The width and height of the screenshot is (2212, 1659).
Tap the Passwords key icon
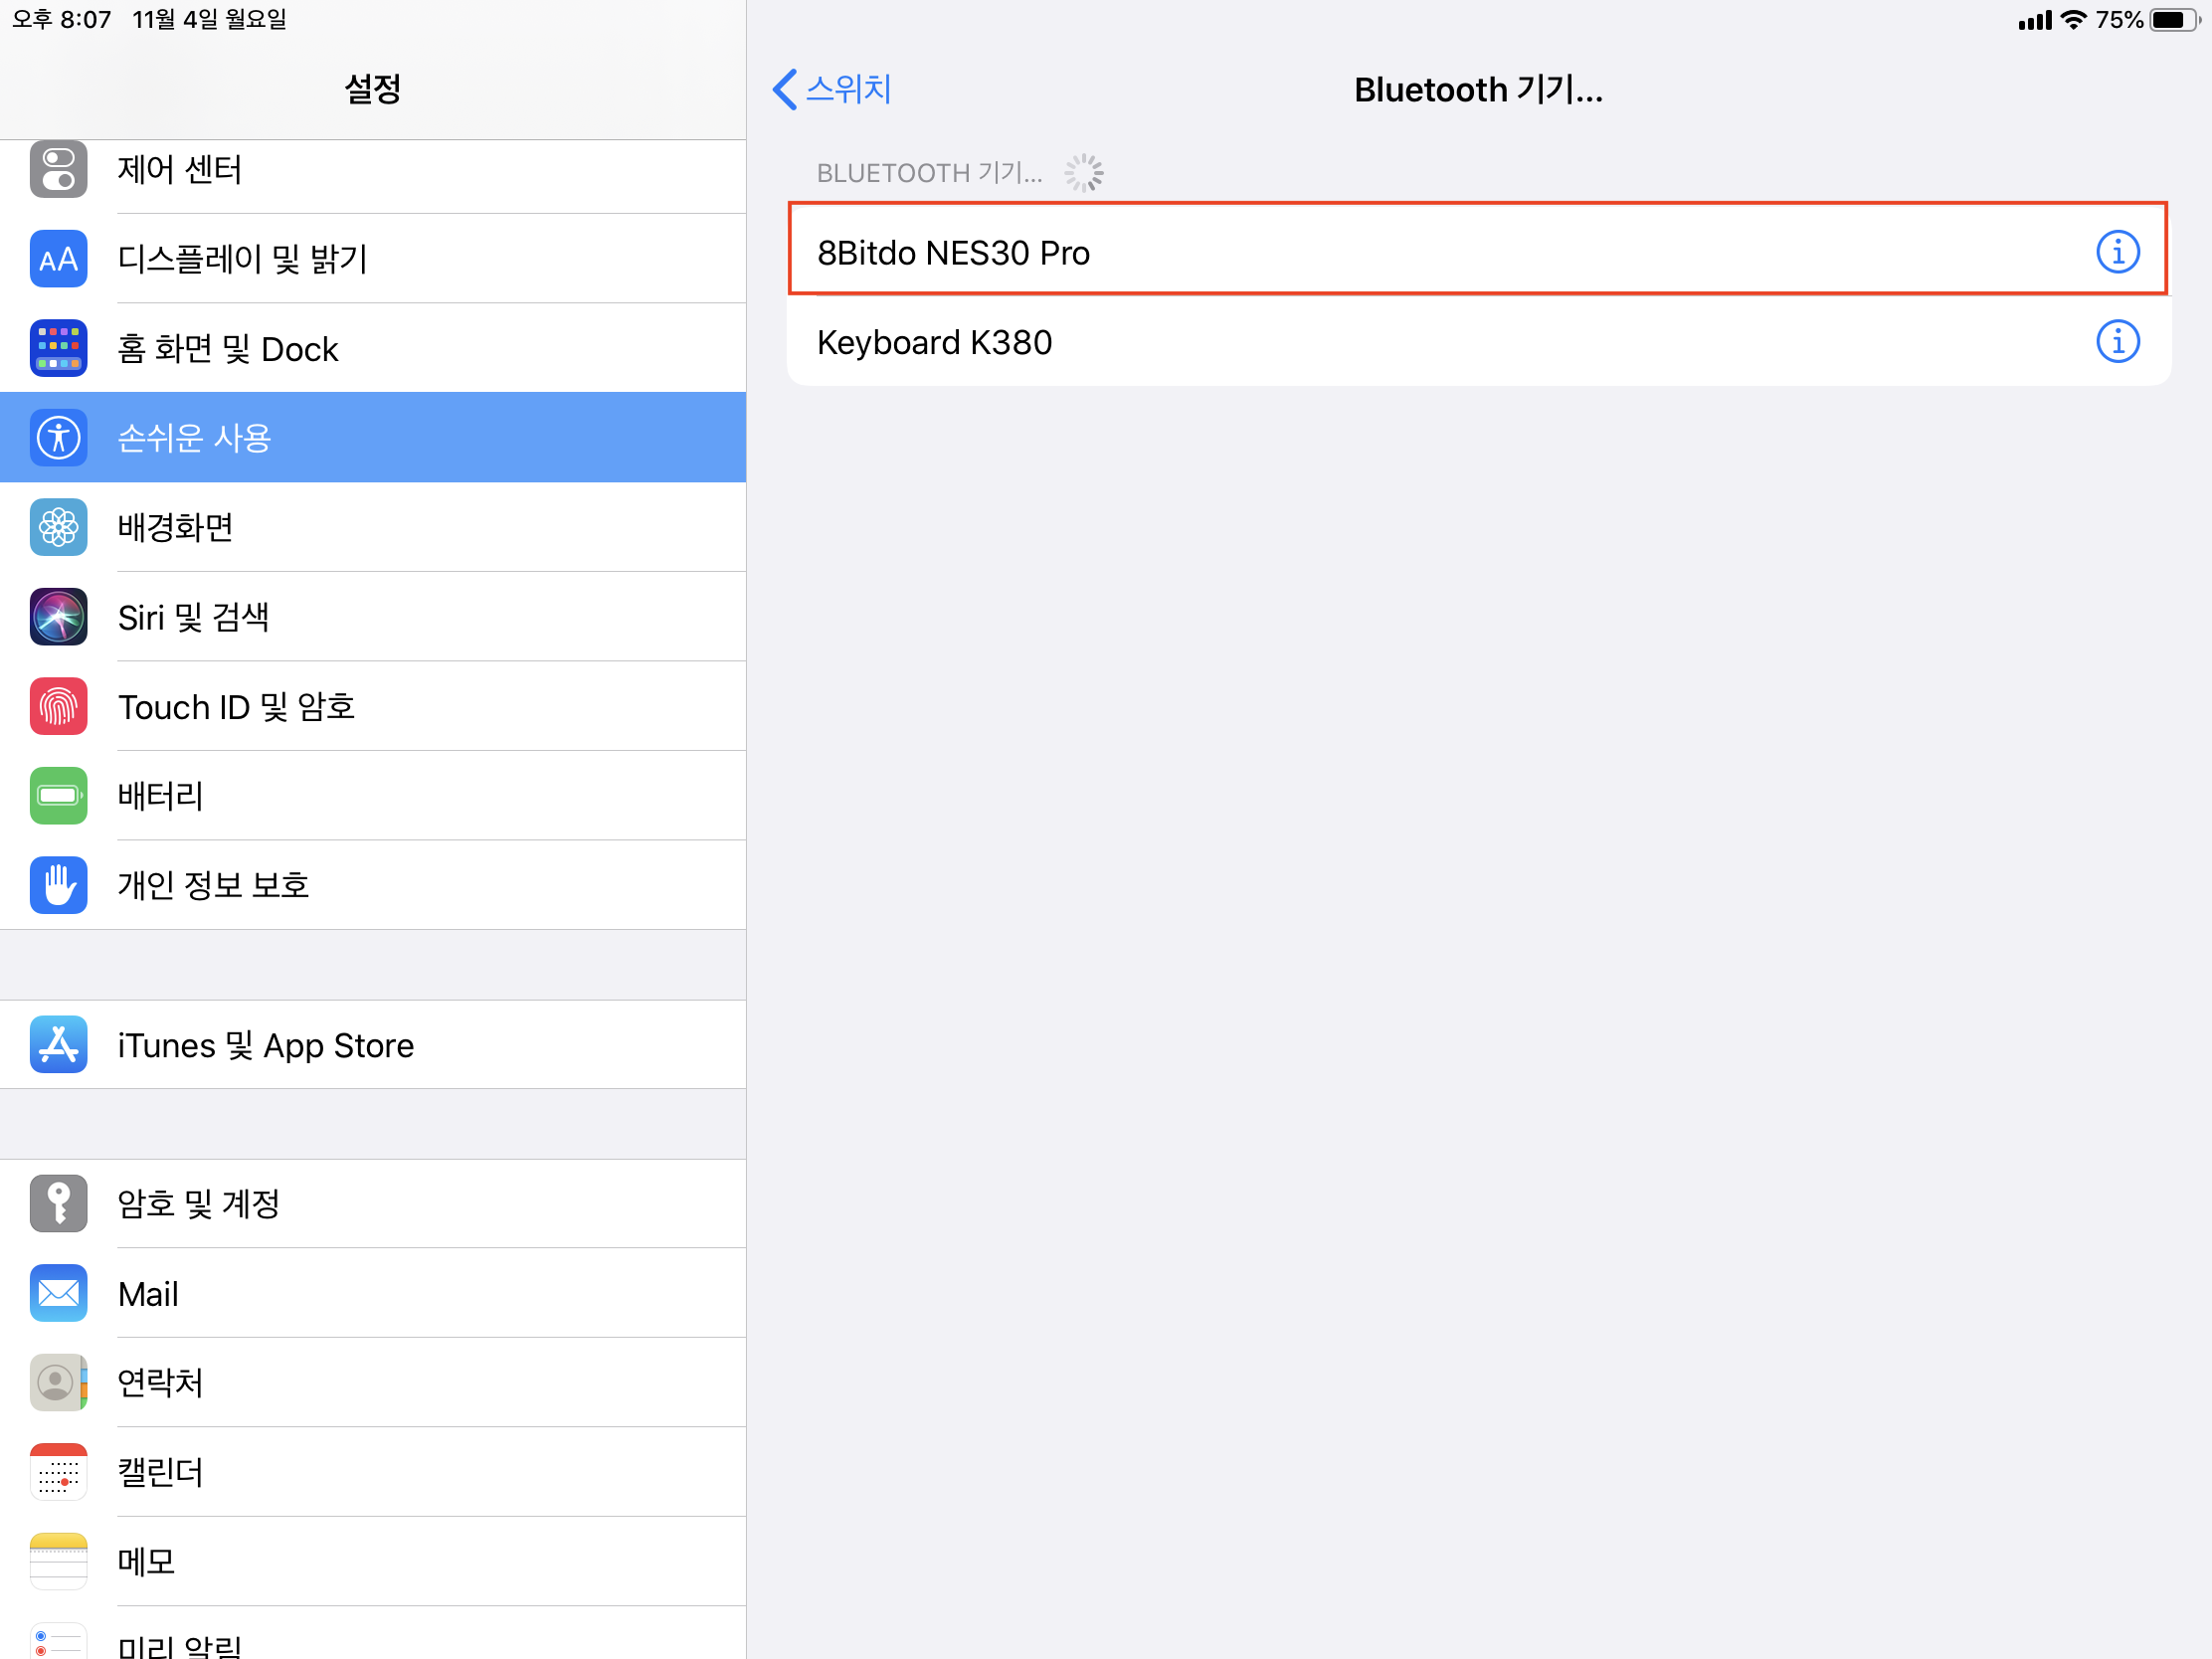[x=58, y=1203]
